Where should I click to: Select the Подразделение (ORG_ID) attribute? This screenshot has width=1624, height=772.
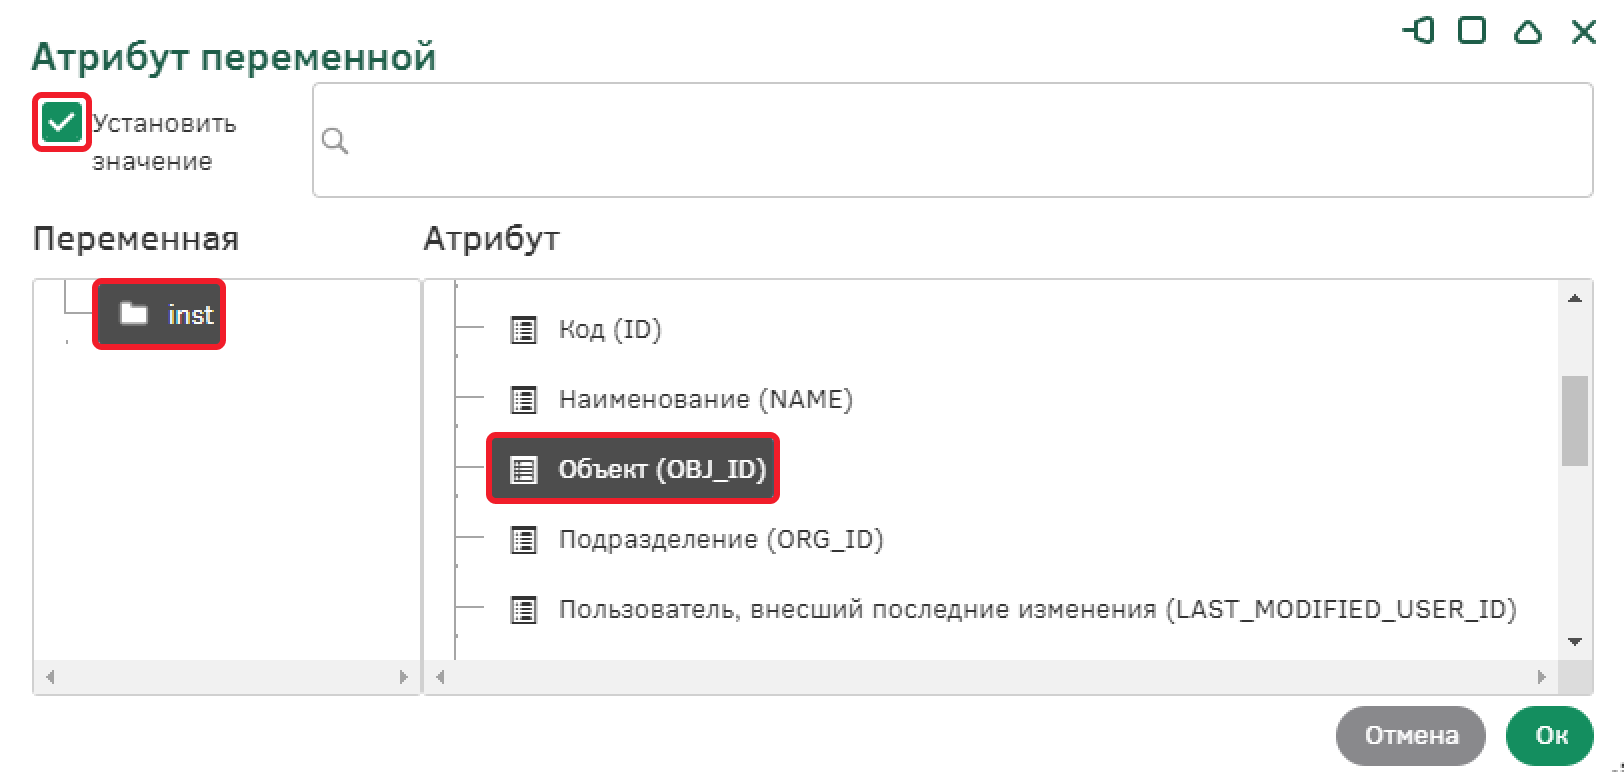click(x=720, y=540)
